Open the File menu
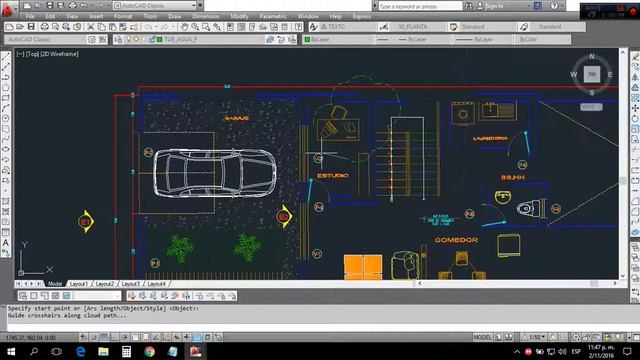The width and height of the screenshot is (640, 360). (30, 16)
